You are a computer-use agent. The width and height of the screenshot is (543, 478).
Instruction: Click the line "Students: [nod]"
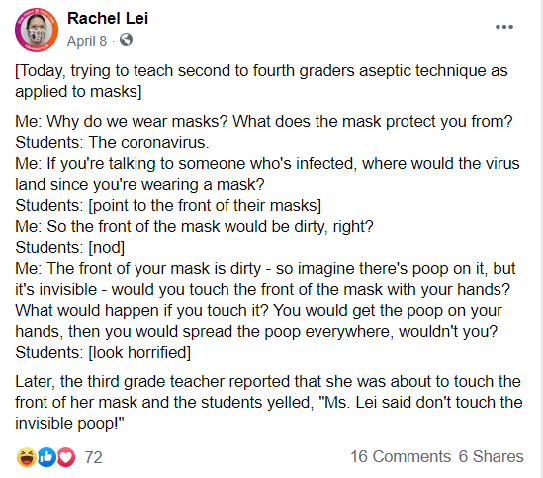70,247
